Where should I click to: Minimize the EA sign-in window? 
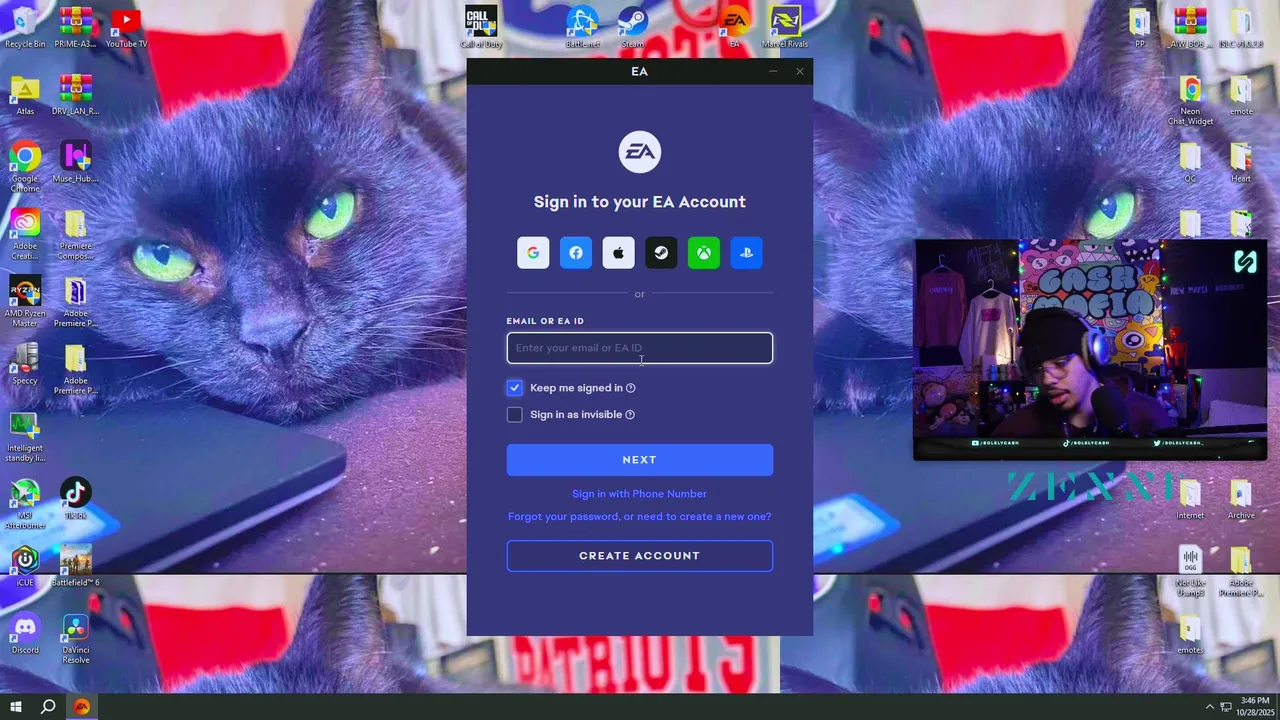(773, 71)
